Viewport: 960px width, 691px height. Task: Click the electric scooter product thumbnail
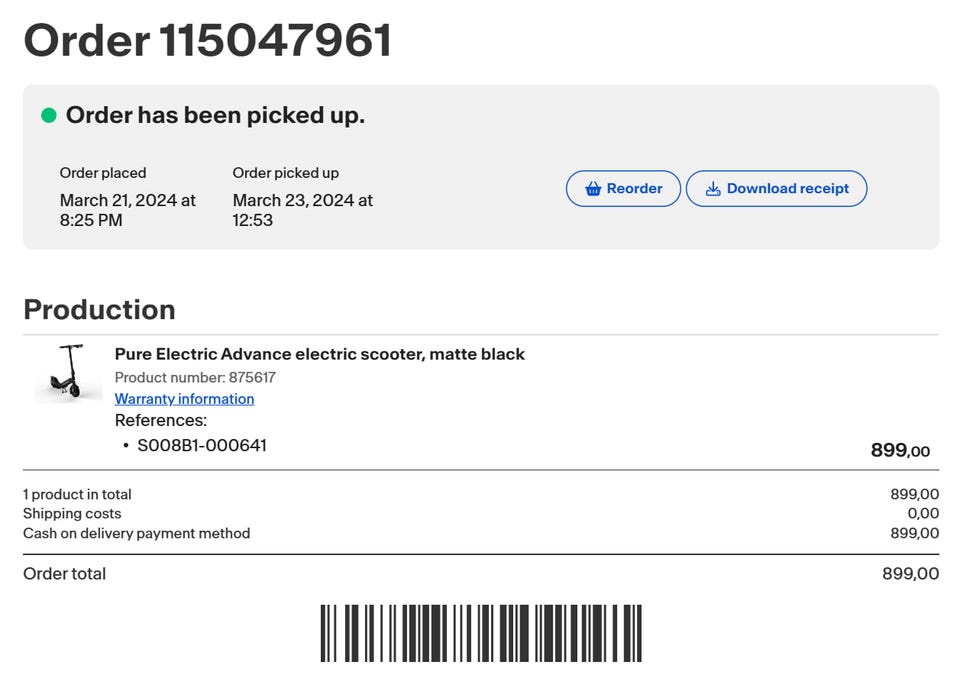tap(69, 373)
